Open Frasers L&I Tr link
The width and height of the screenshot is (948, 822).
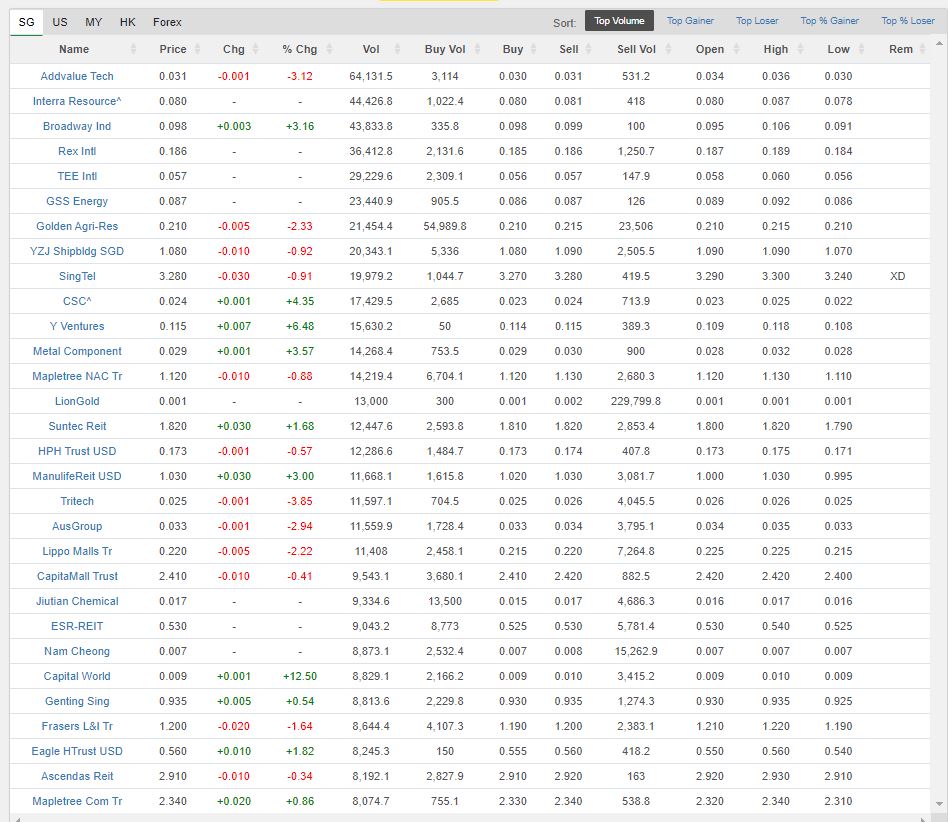(x=77, y=726)
